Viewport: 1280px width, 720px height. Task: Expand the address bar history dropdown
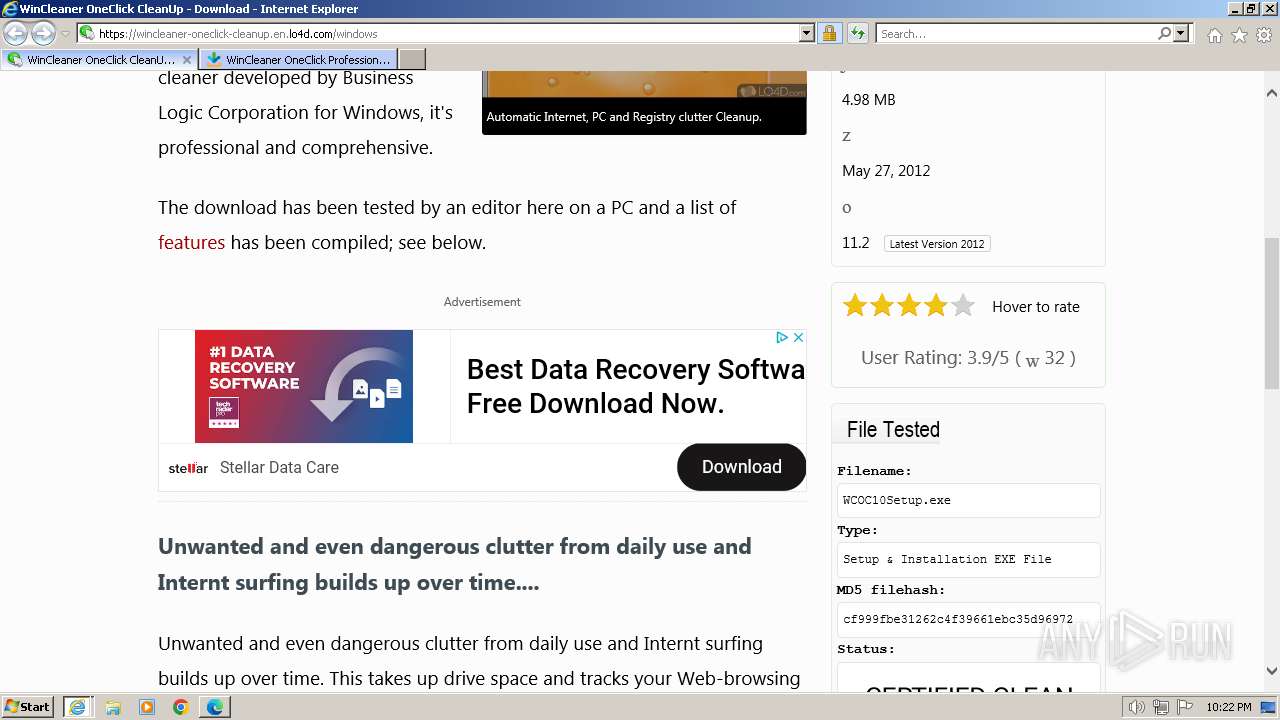click(807, 33)
